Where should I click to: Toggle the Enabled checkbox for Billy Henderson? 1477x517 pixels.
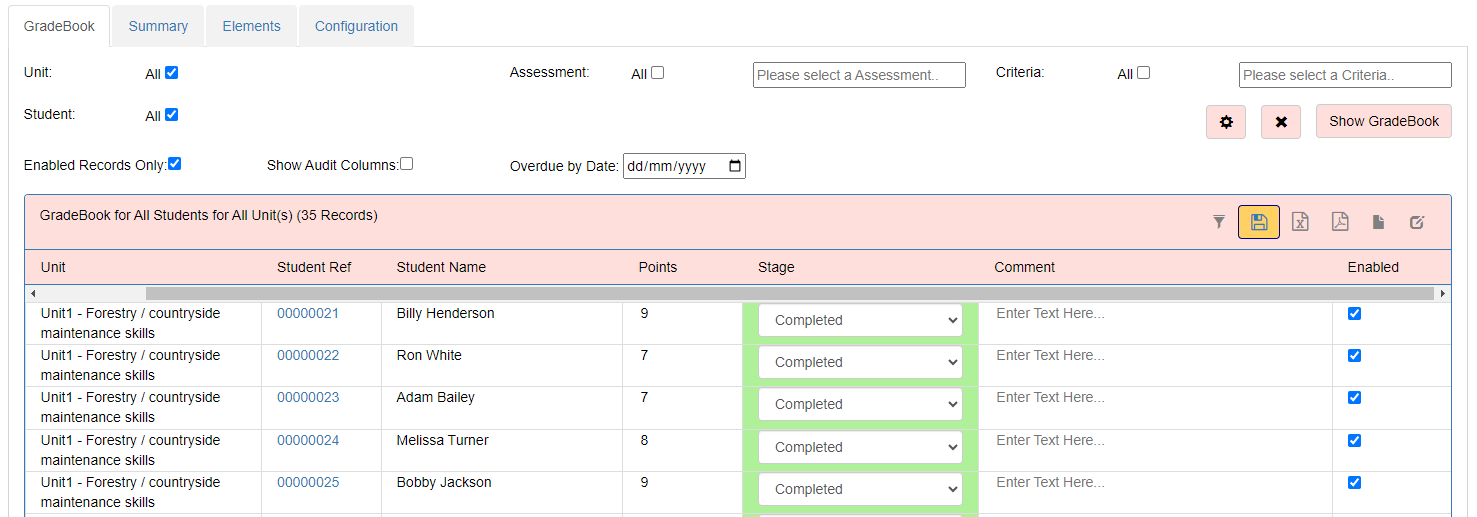click(1354, 313)
